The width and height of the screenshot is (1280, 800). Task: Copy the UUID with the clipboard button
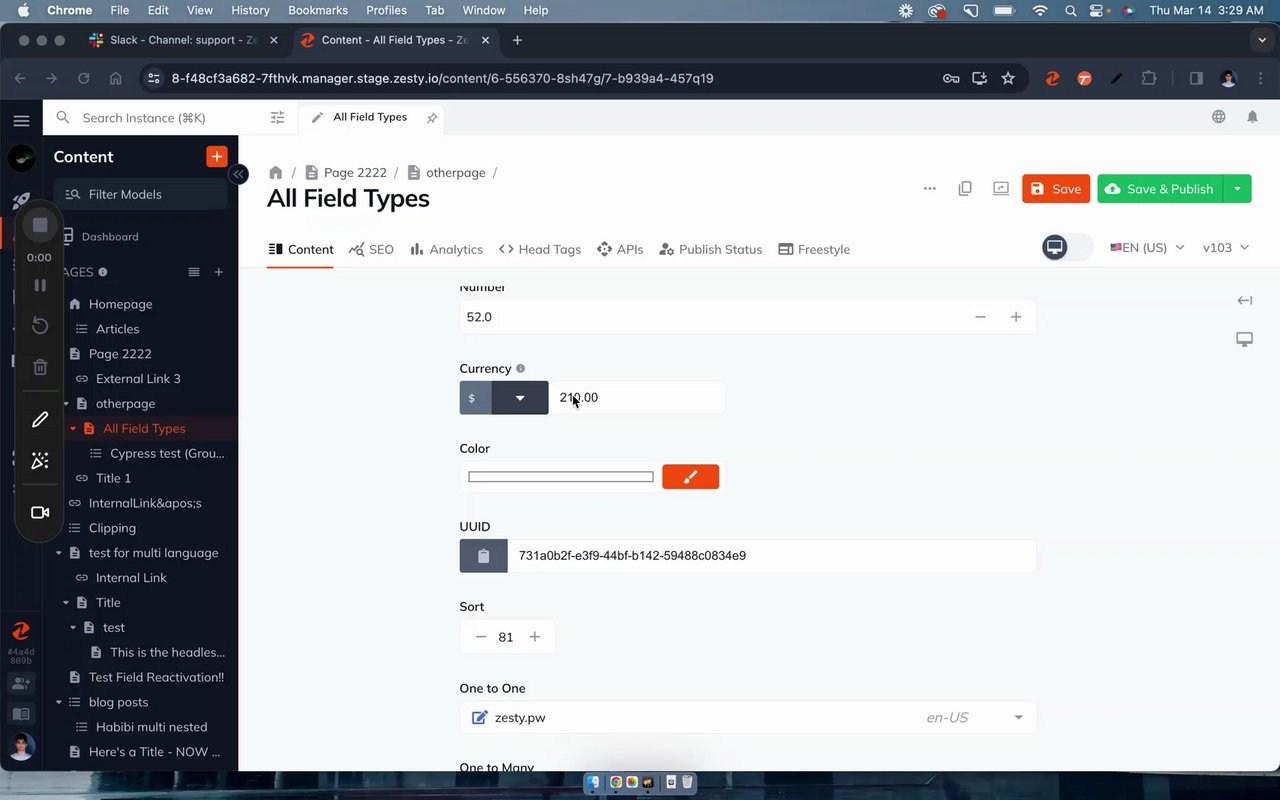483,556
